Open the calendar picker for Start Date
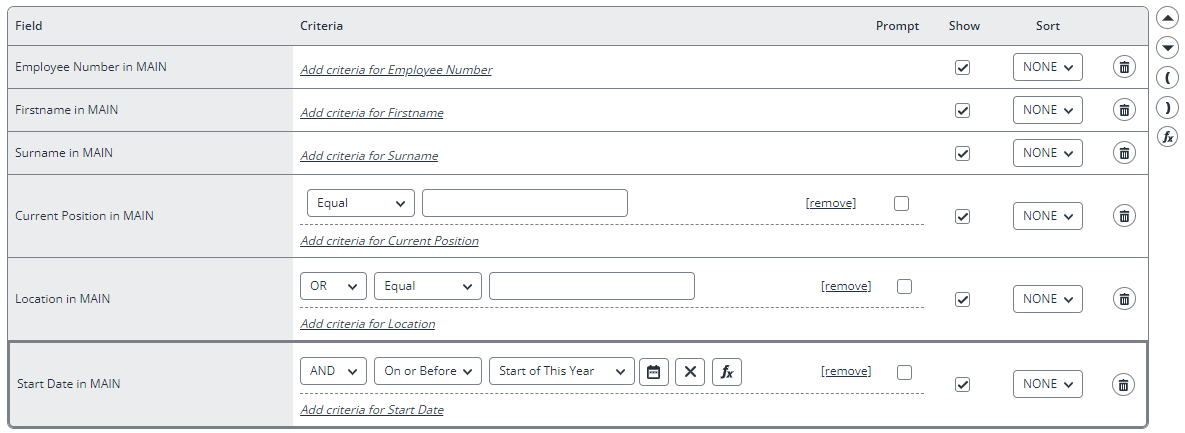This screenshot has width=1185, height=433. (654, 372)
